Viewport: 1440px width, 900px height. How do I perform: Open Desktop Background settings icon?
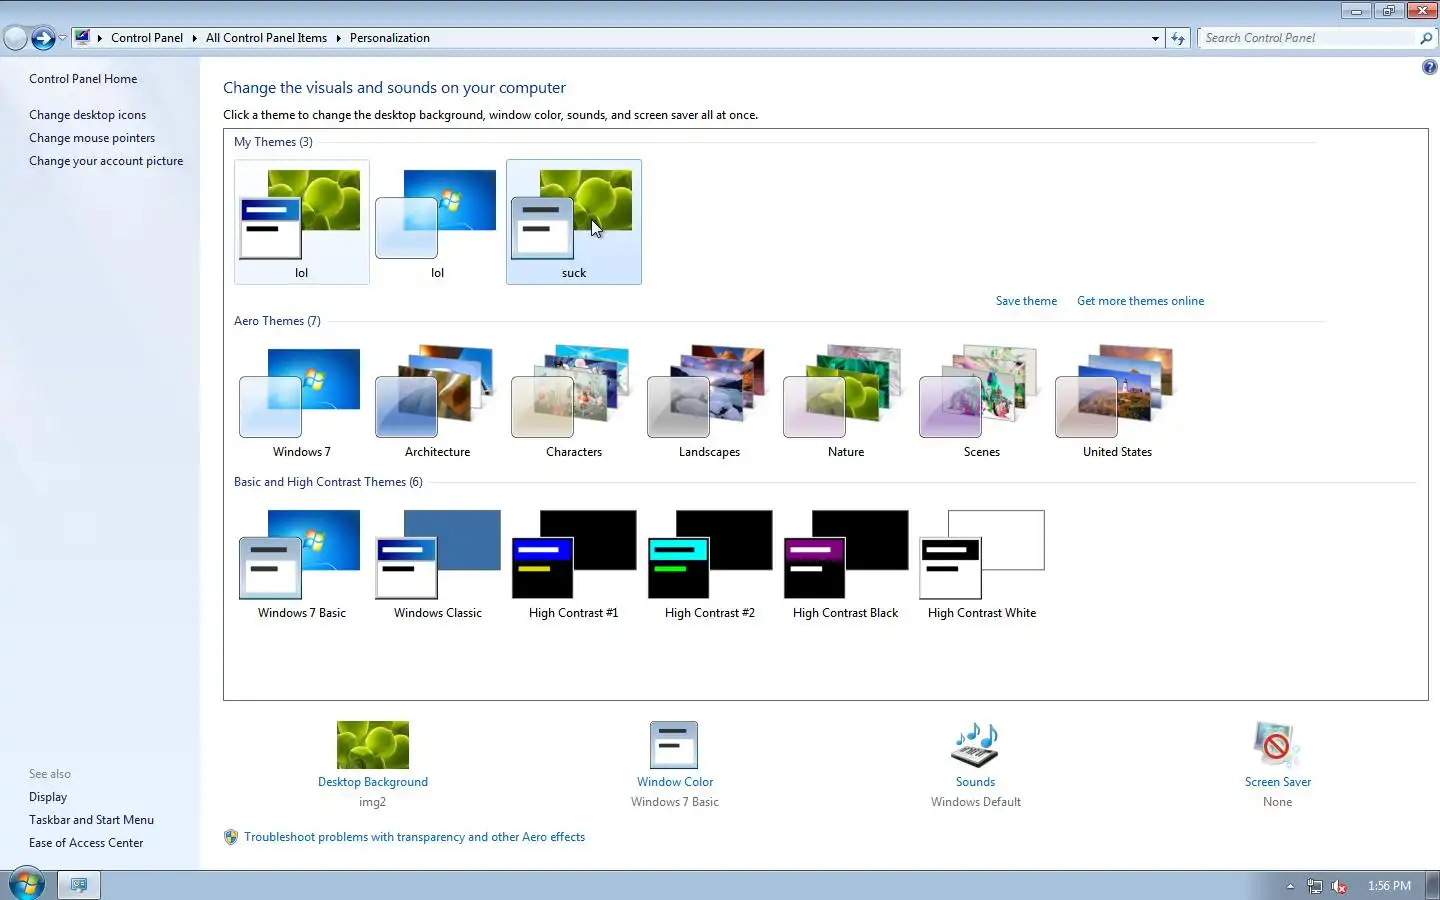click(373, 745)
